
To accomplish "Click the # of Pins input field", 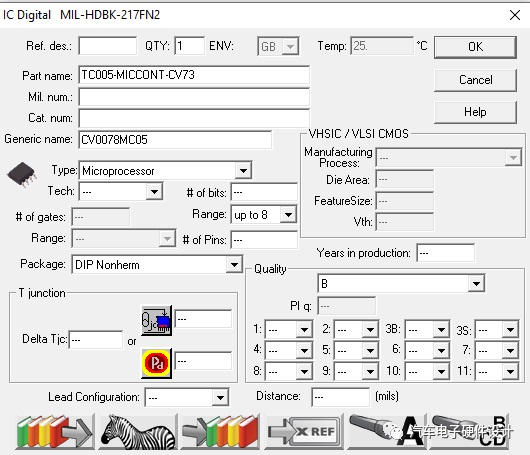I will 264,240.
